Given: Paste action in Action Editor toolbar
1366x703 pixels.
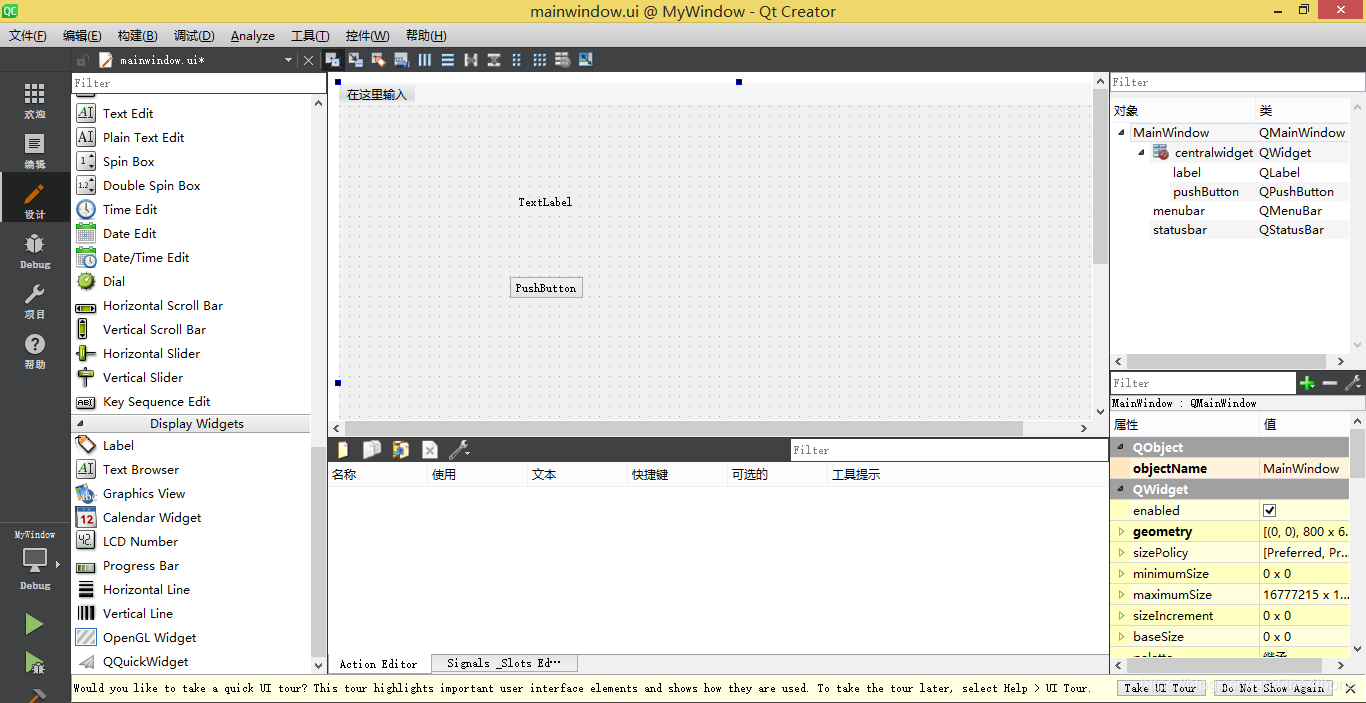Looking at the screenshot, I should pyautogui.click(x=401, y=450).
